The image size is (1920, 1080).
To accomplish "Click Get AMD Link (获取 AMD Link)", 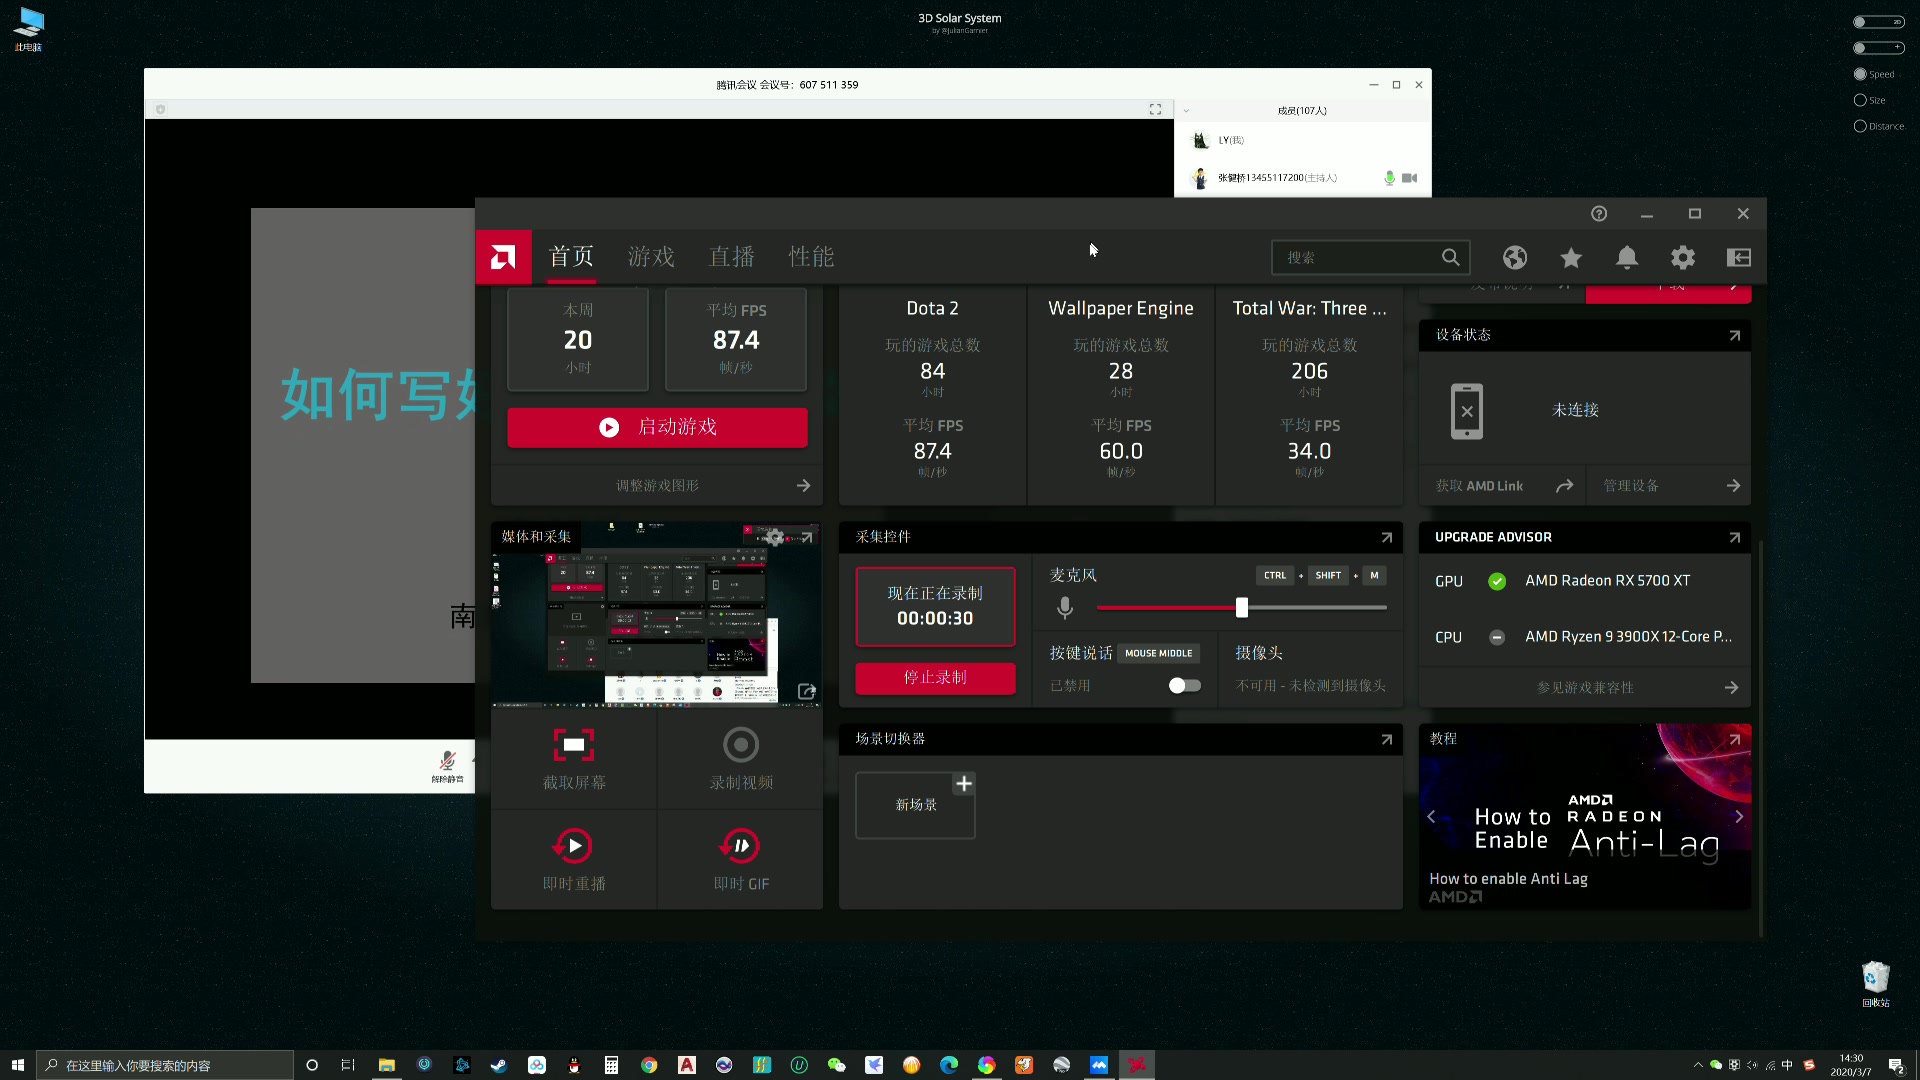I will [x=1503, y=486].
